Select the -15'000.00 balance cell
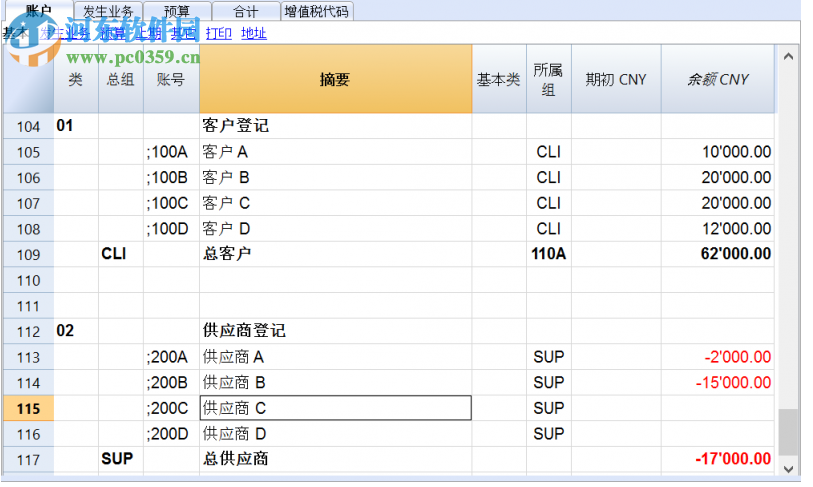Viewport: 813px width, 487px height. (718, 383)
